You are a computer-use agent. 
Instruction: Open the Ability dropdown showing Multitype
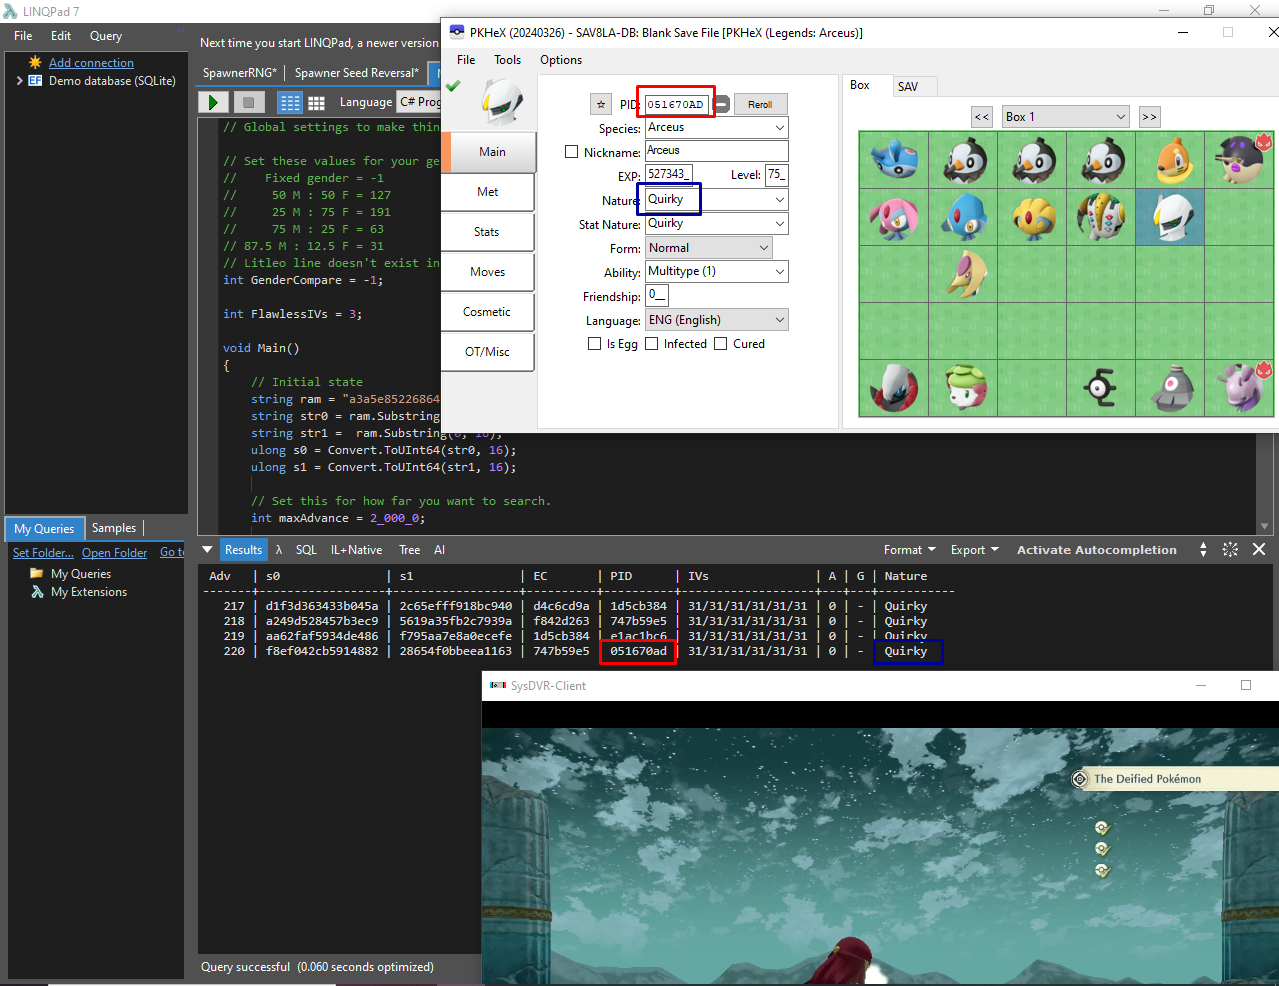716,271
